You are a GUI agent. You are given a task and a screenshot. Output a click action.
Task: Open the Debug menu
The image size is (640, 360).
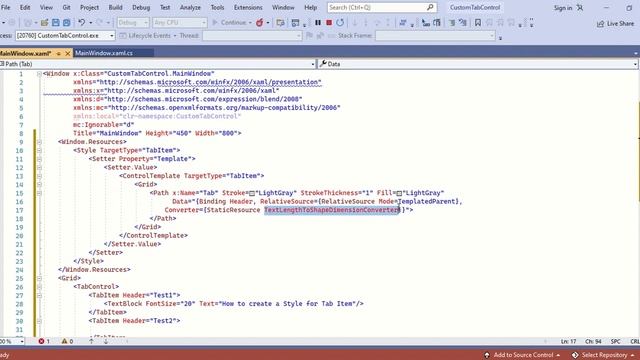[141, 7]
